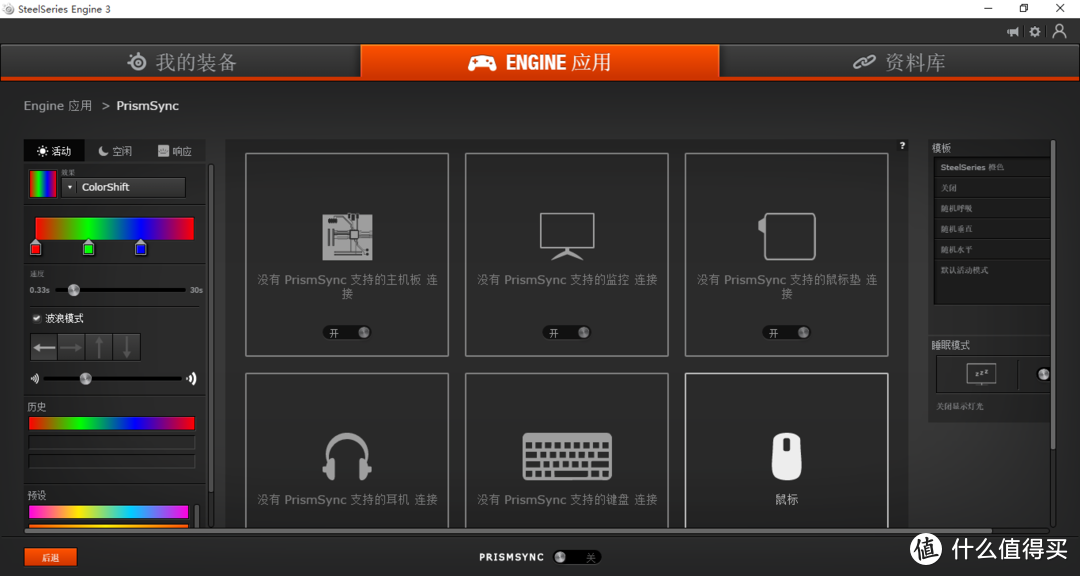Select the 空闲 lighting tab
The height and width of the screenshot is (576, 1080).
coord(115,151)
